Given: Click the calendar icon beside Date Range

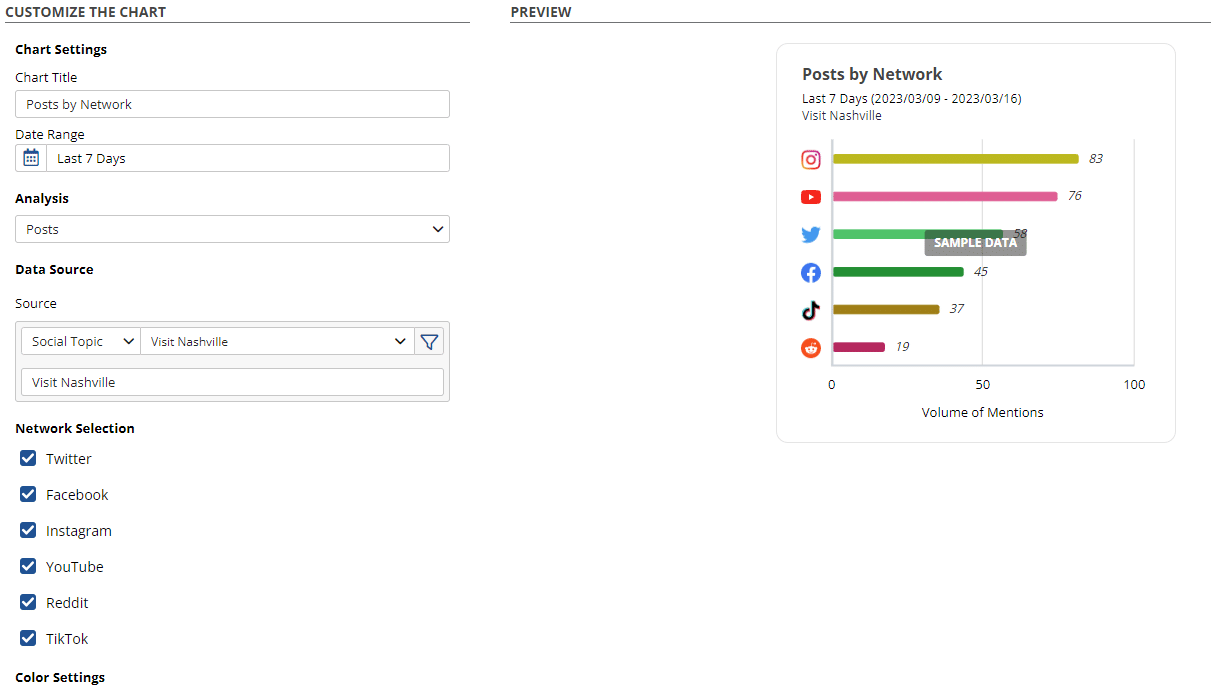Looking at the screenshot, I should [31, 158].
